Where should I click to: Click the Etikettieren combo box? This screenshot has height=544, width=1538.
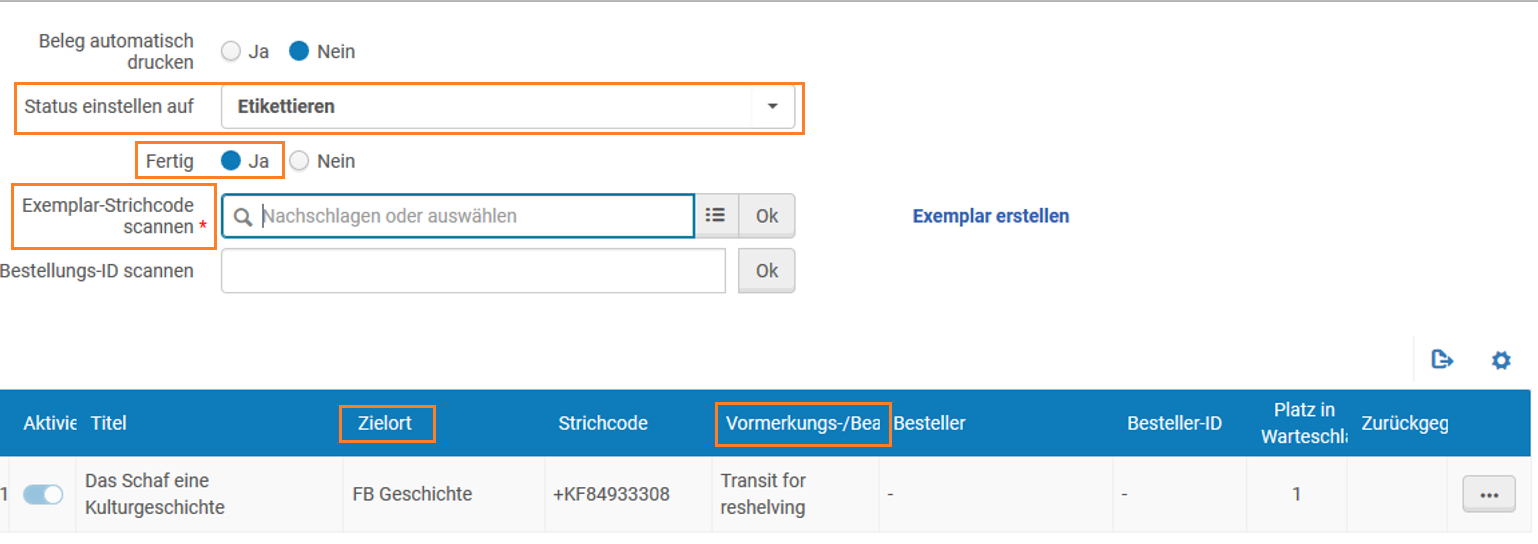(508, 106)
